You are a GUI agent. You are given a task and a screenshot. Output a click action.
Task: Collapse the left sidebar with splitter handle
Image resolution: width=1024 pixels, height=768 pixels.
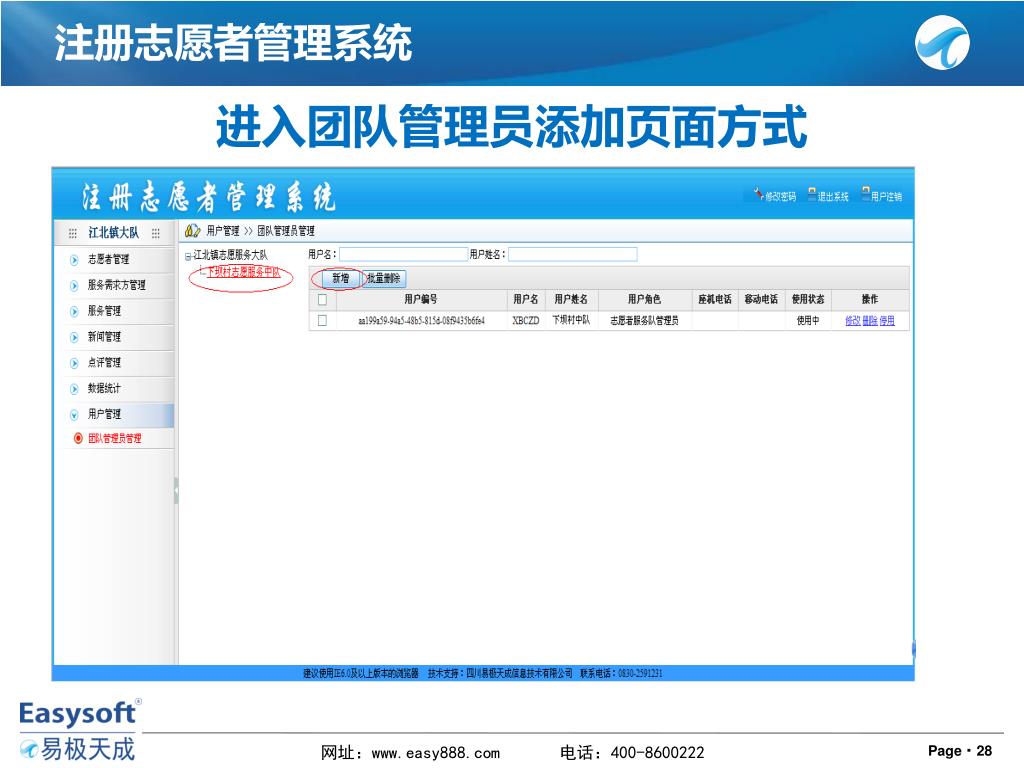click(176, 490)
